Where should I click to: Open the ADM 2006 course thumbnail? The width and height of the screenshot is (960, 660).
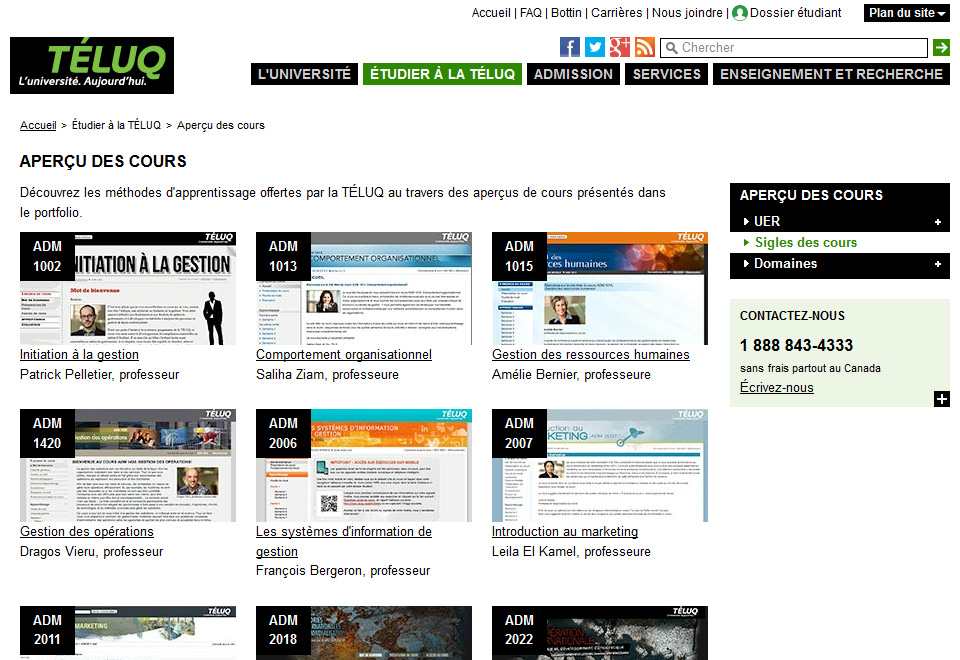click(x=364, y=465)
